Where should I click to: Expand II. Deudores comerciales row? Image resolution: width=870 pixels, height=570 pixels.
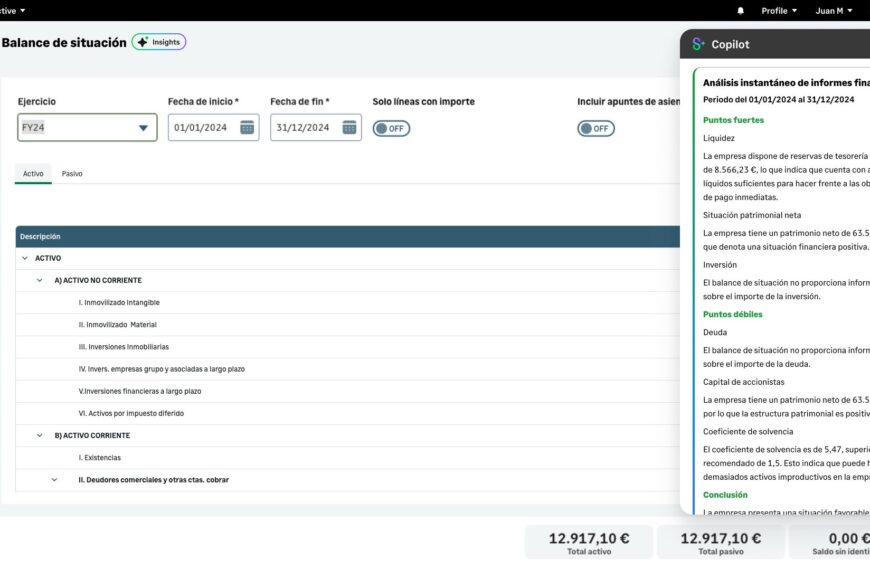pos(55,480)
